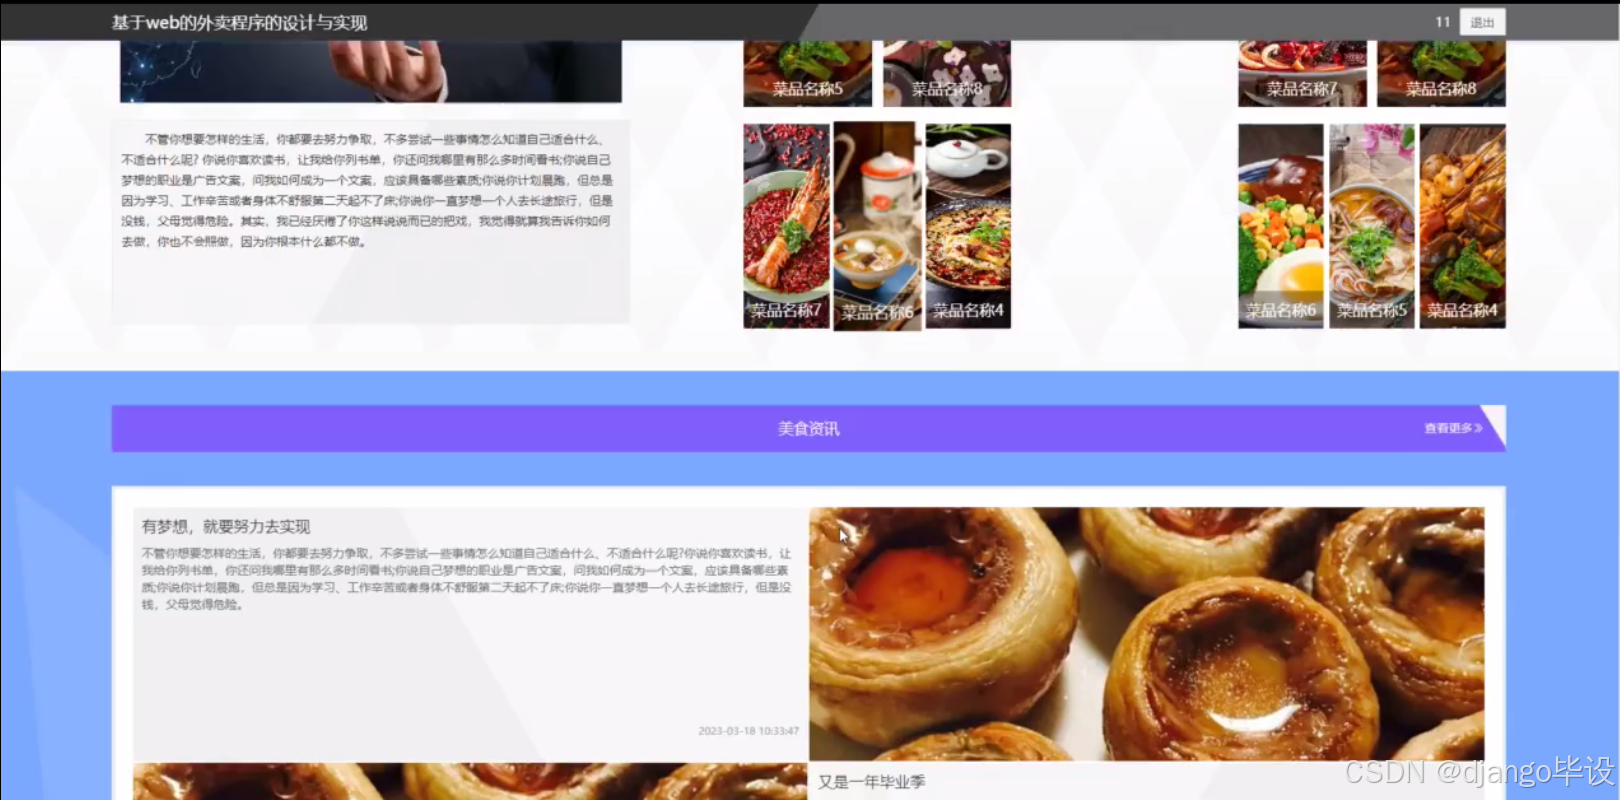
Task: Open the fried egg rice card 菜品名称6
Action: (1281, 226)
